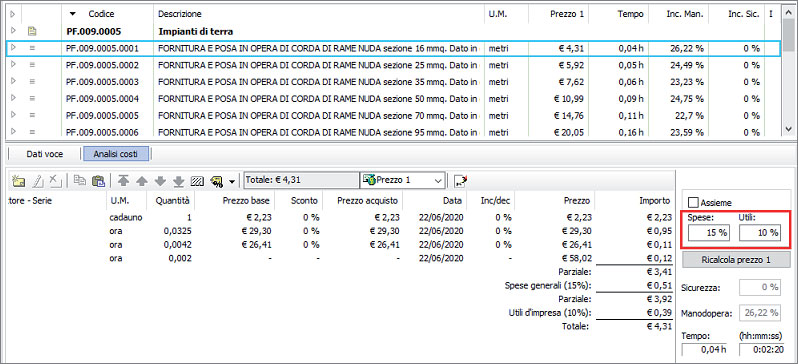
Task: Toggle the Assieme checkbox
Action: pyautogui.click(x=693, y=203)
